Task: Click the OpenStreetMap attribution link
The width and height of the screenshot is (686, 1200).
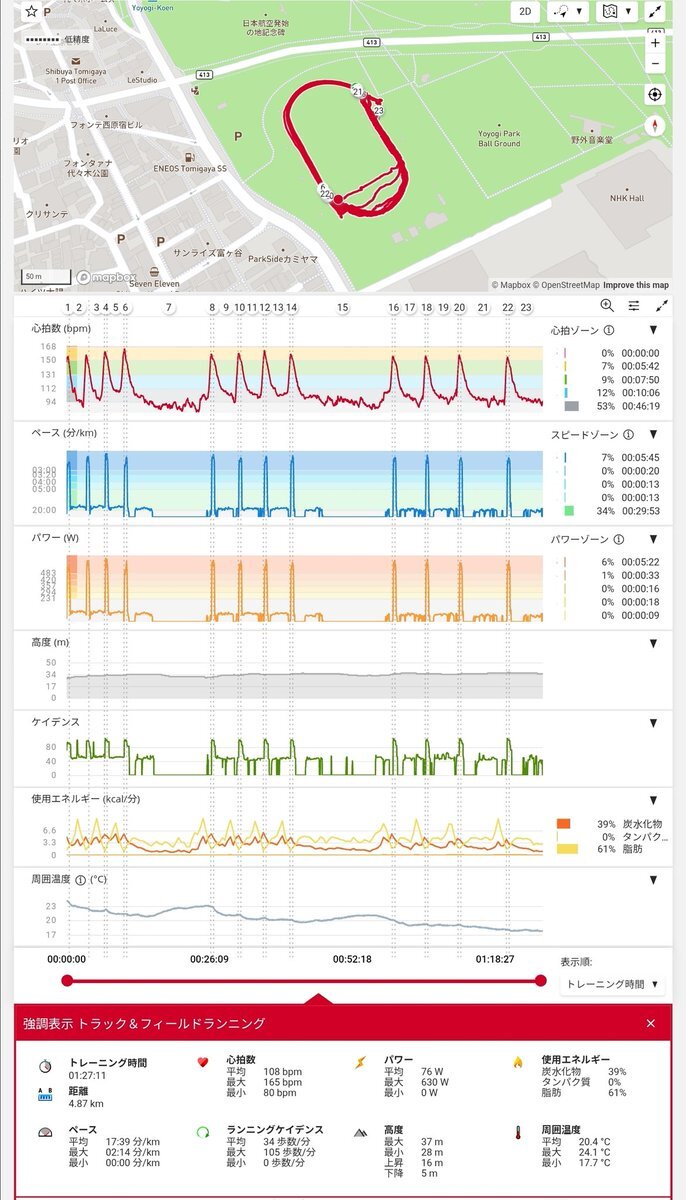Action: 565,285
